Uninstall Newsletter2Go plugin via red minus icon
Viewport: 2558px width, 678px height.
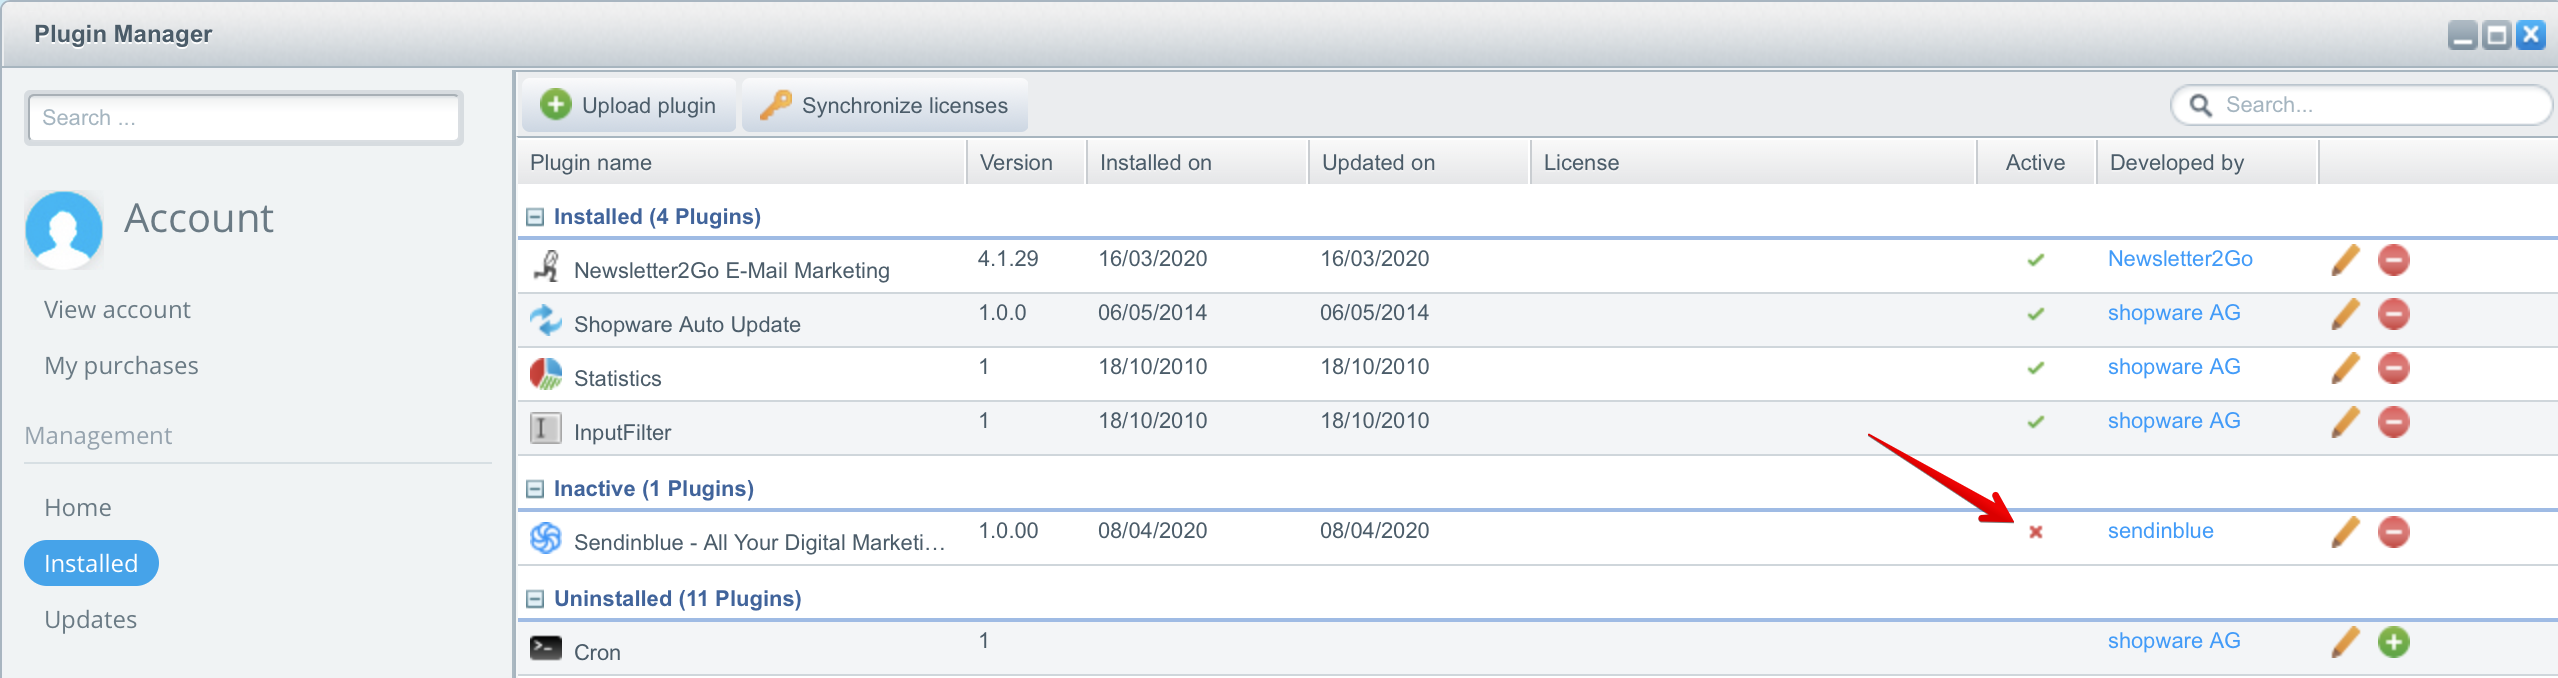pos(2393,260)
